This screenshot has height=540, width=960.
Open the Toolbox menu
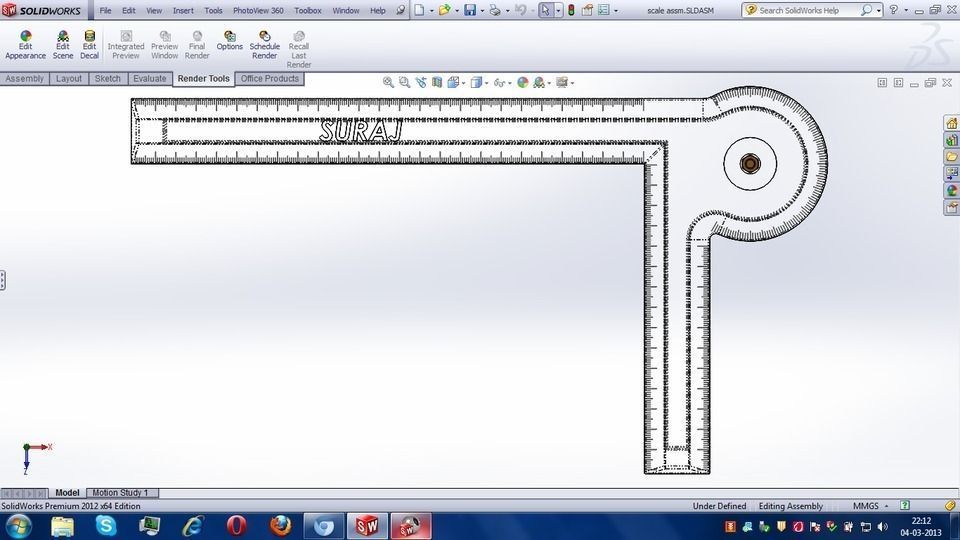[307, 10]
